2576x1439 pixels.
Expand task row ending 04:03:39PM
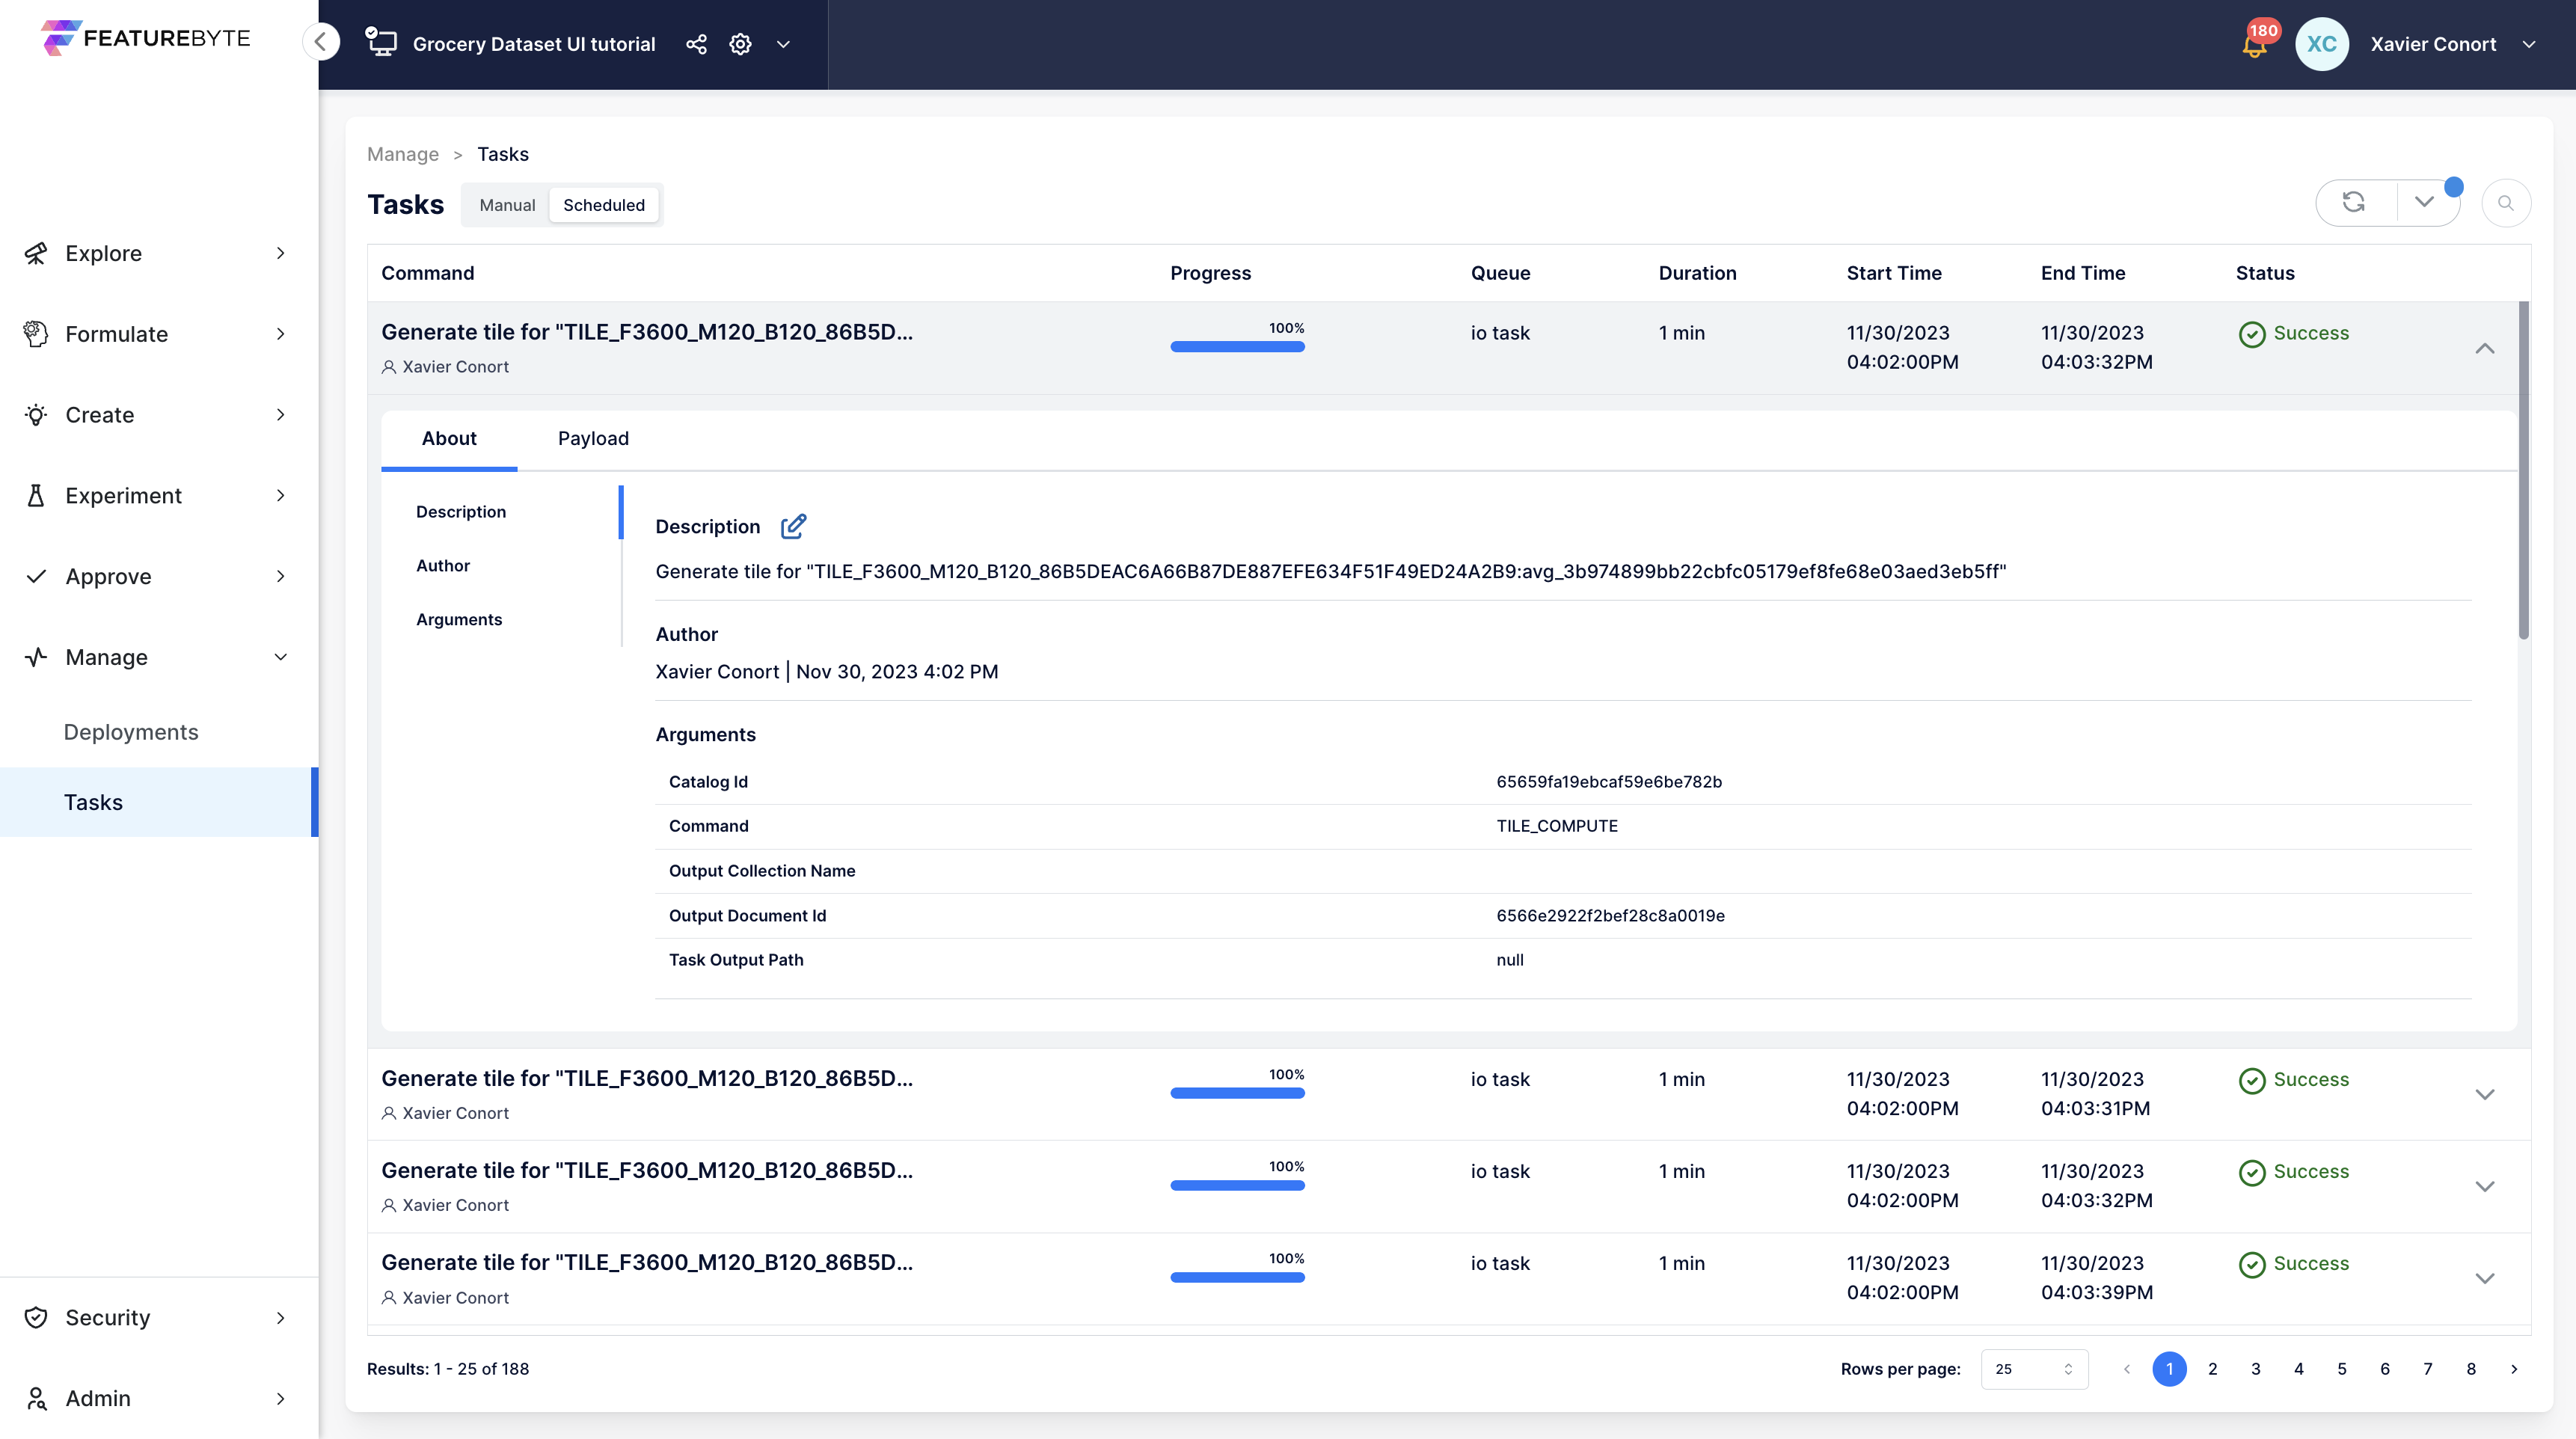click(x=2485, y=1278)
